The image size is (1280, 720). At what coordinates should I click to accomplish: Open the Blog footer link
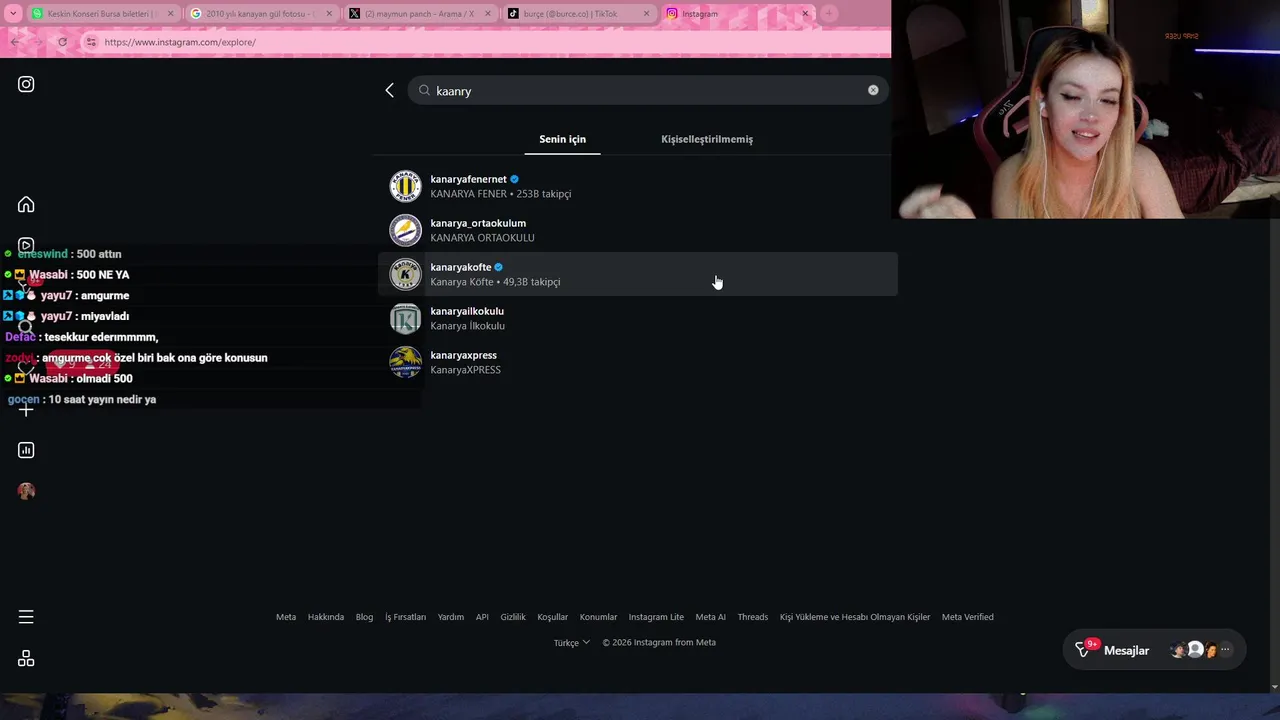point(364,617)
